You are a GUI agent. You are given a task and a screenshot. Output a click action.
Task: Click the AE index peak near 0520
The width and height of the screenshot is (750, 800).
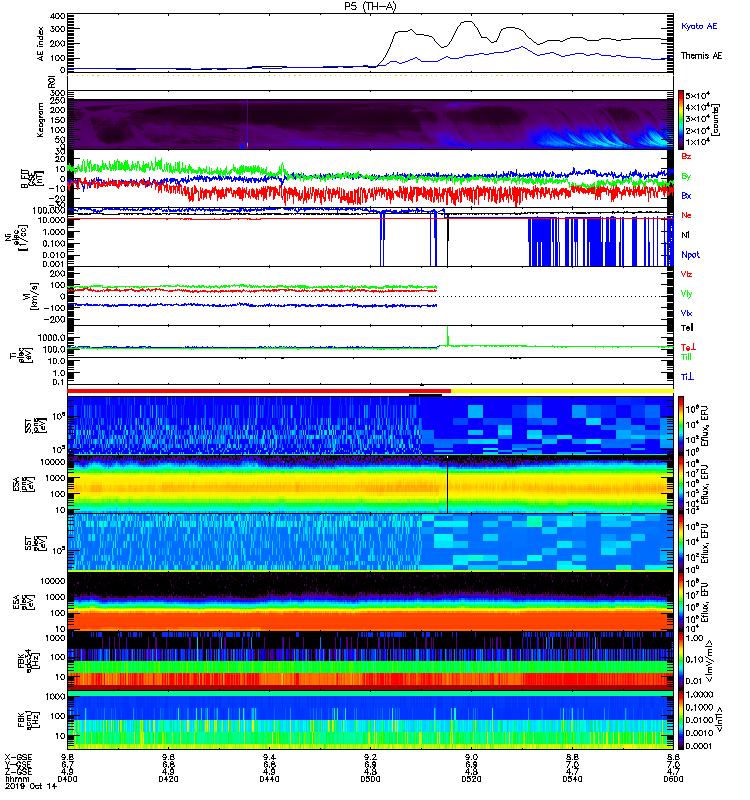[x=467, y=22]
